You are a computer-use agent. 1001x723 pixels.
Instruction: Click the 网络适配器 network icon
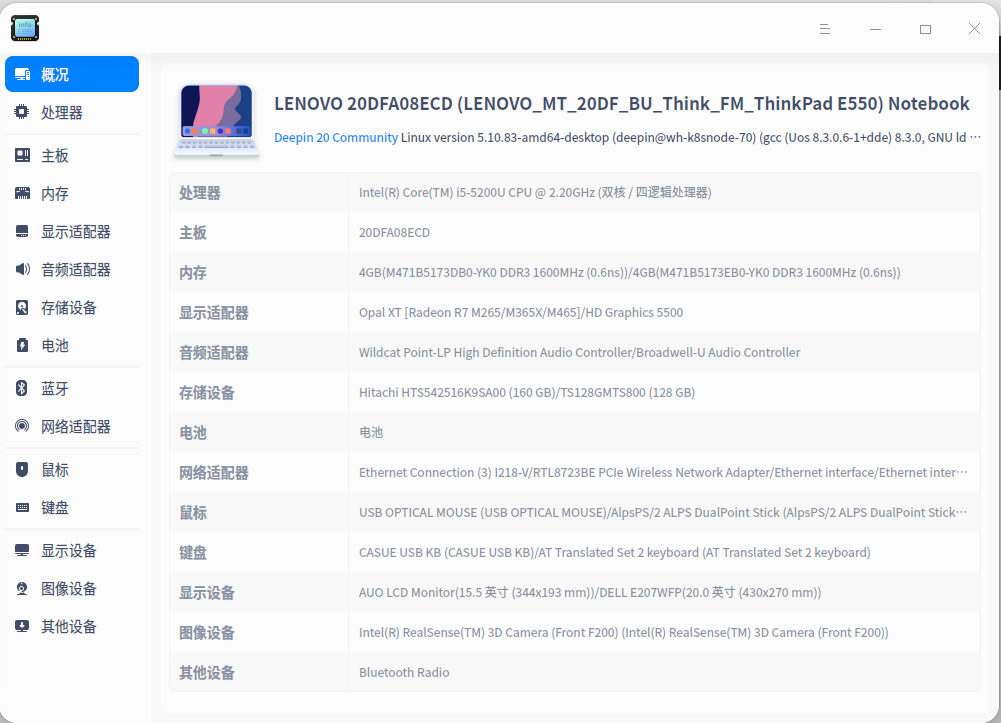(x=22, y=426)
